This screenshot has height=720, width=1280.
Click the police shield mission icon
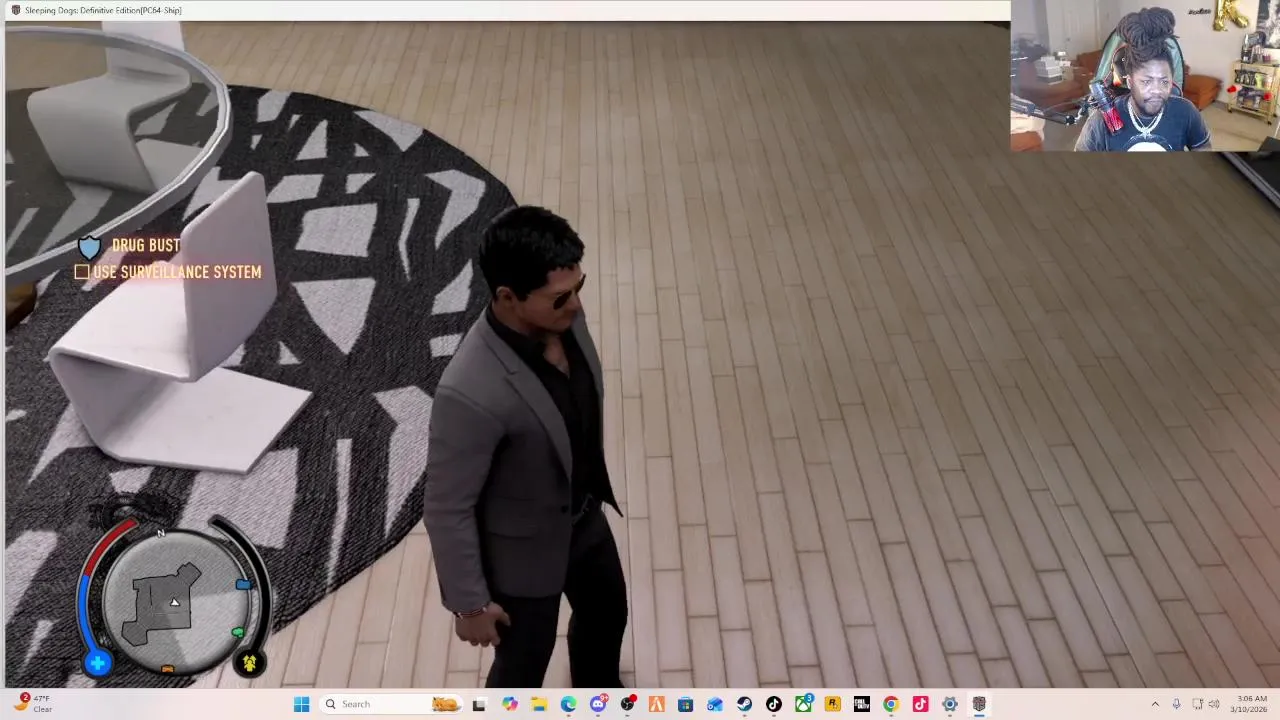(x=89, y=246)
